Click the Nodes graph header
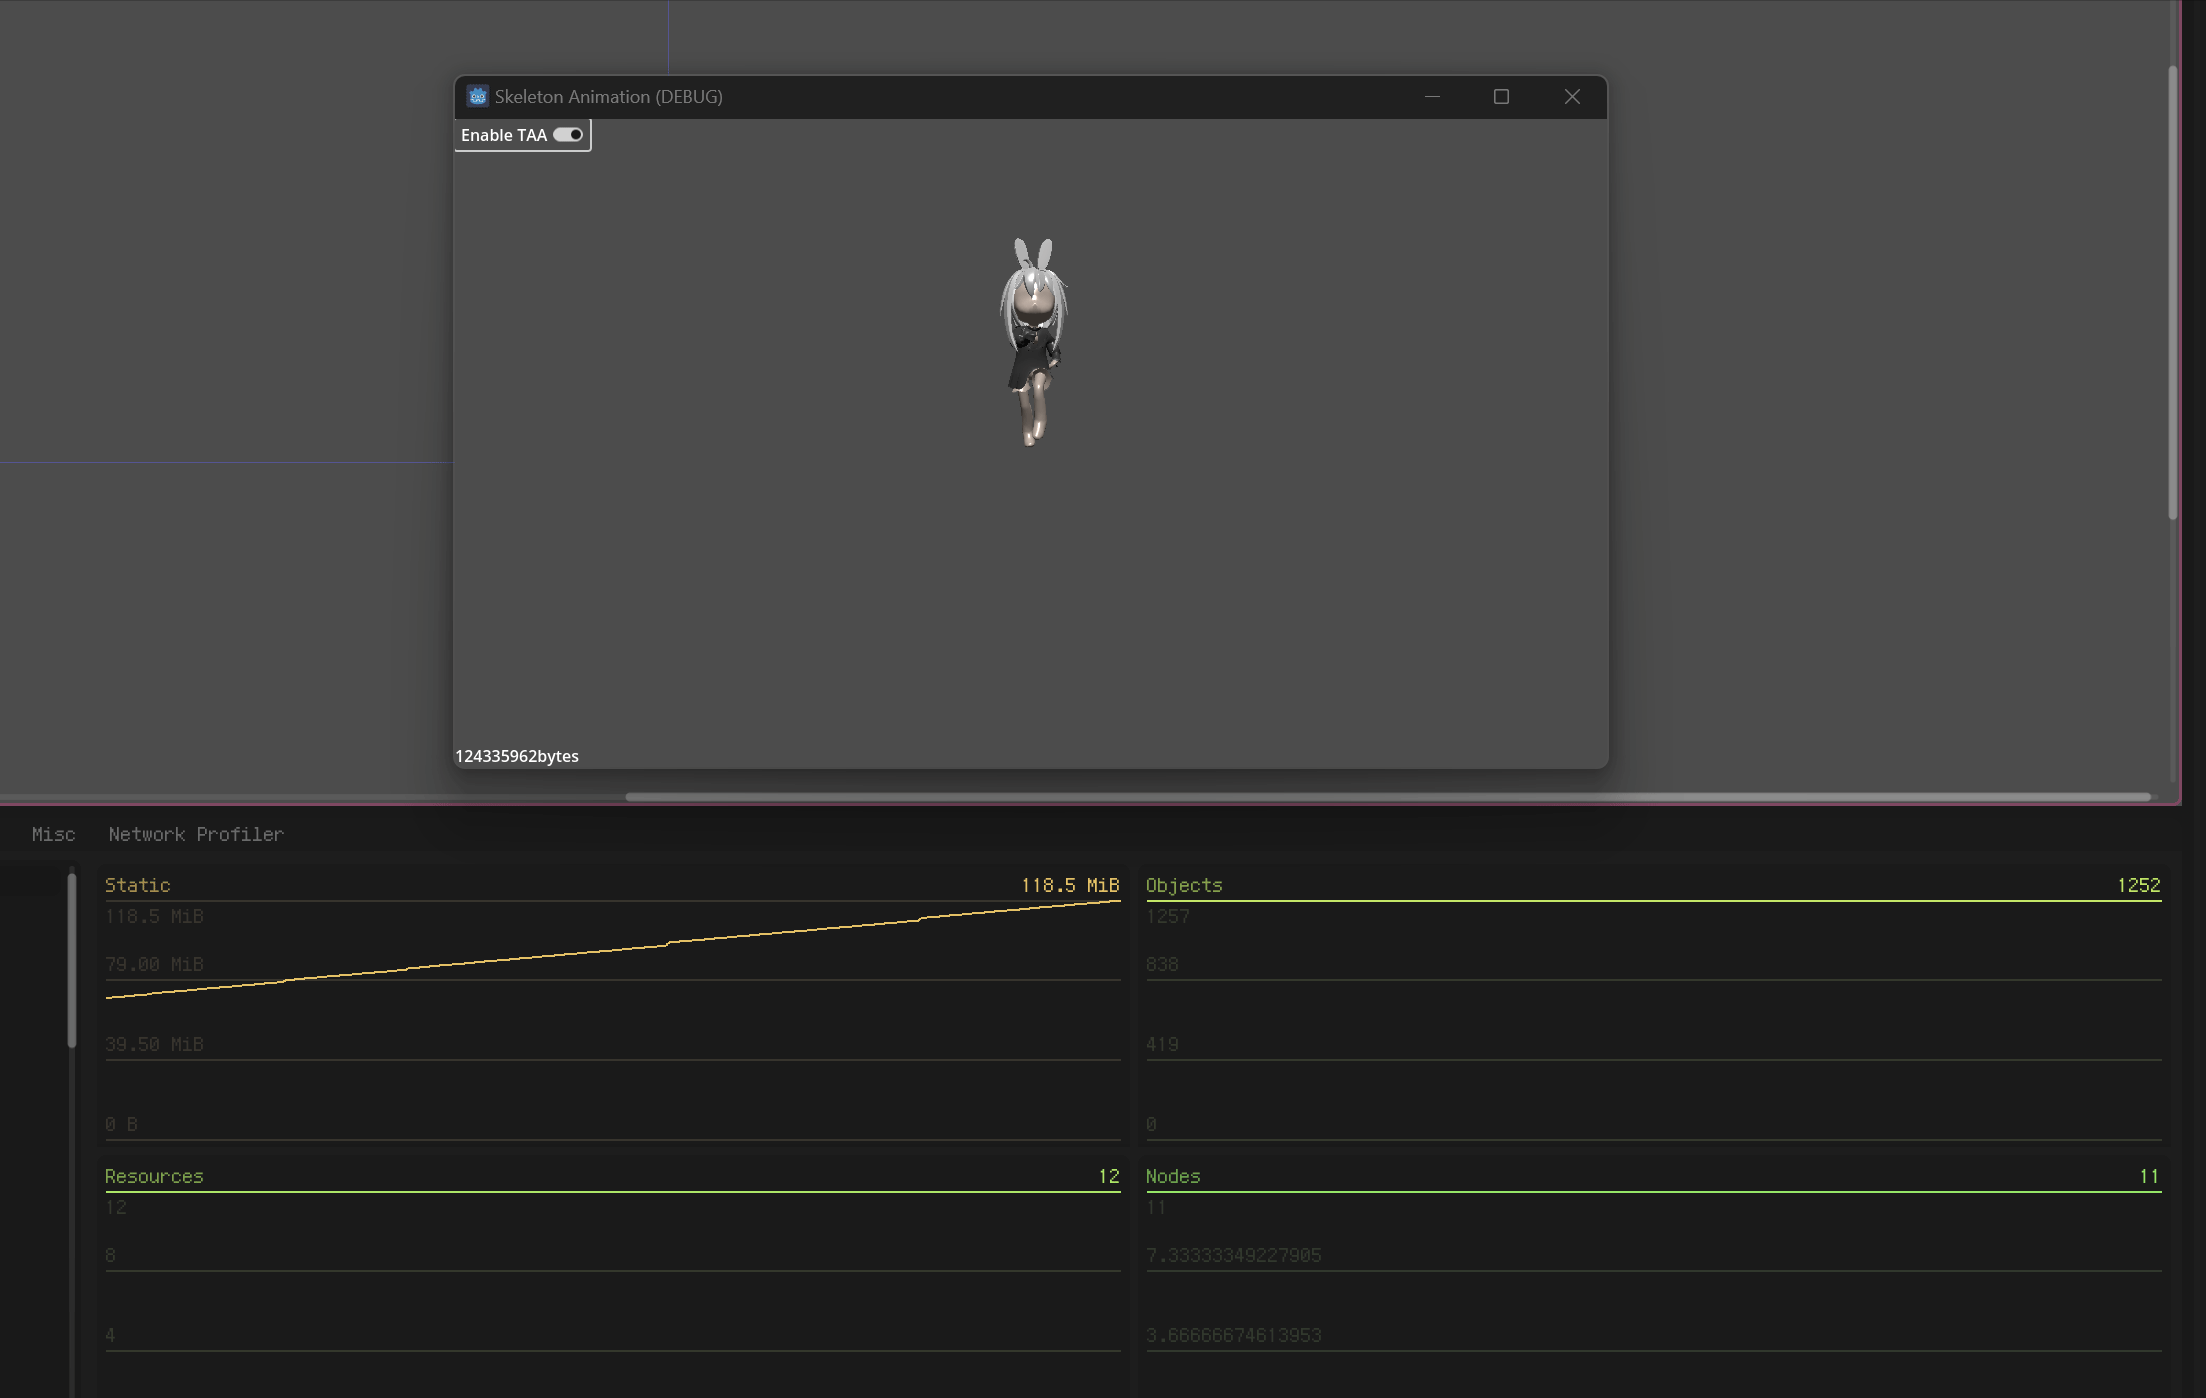Screen dimensions: 2206x1398 [x=1173, y=1175]
